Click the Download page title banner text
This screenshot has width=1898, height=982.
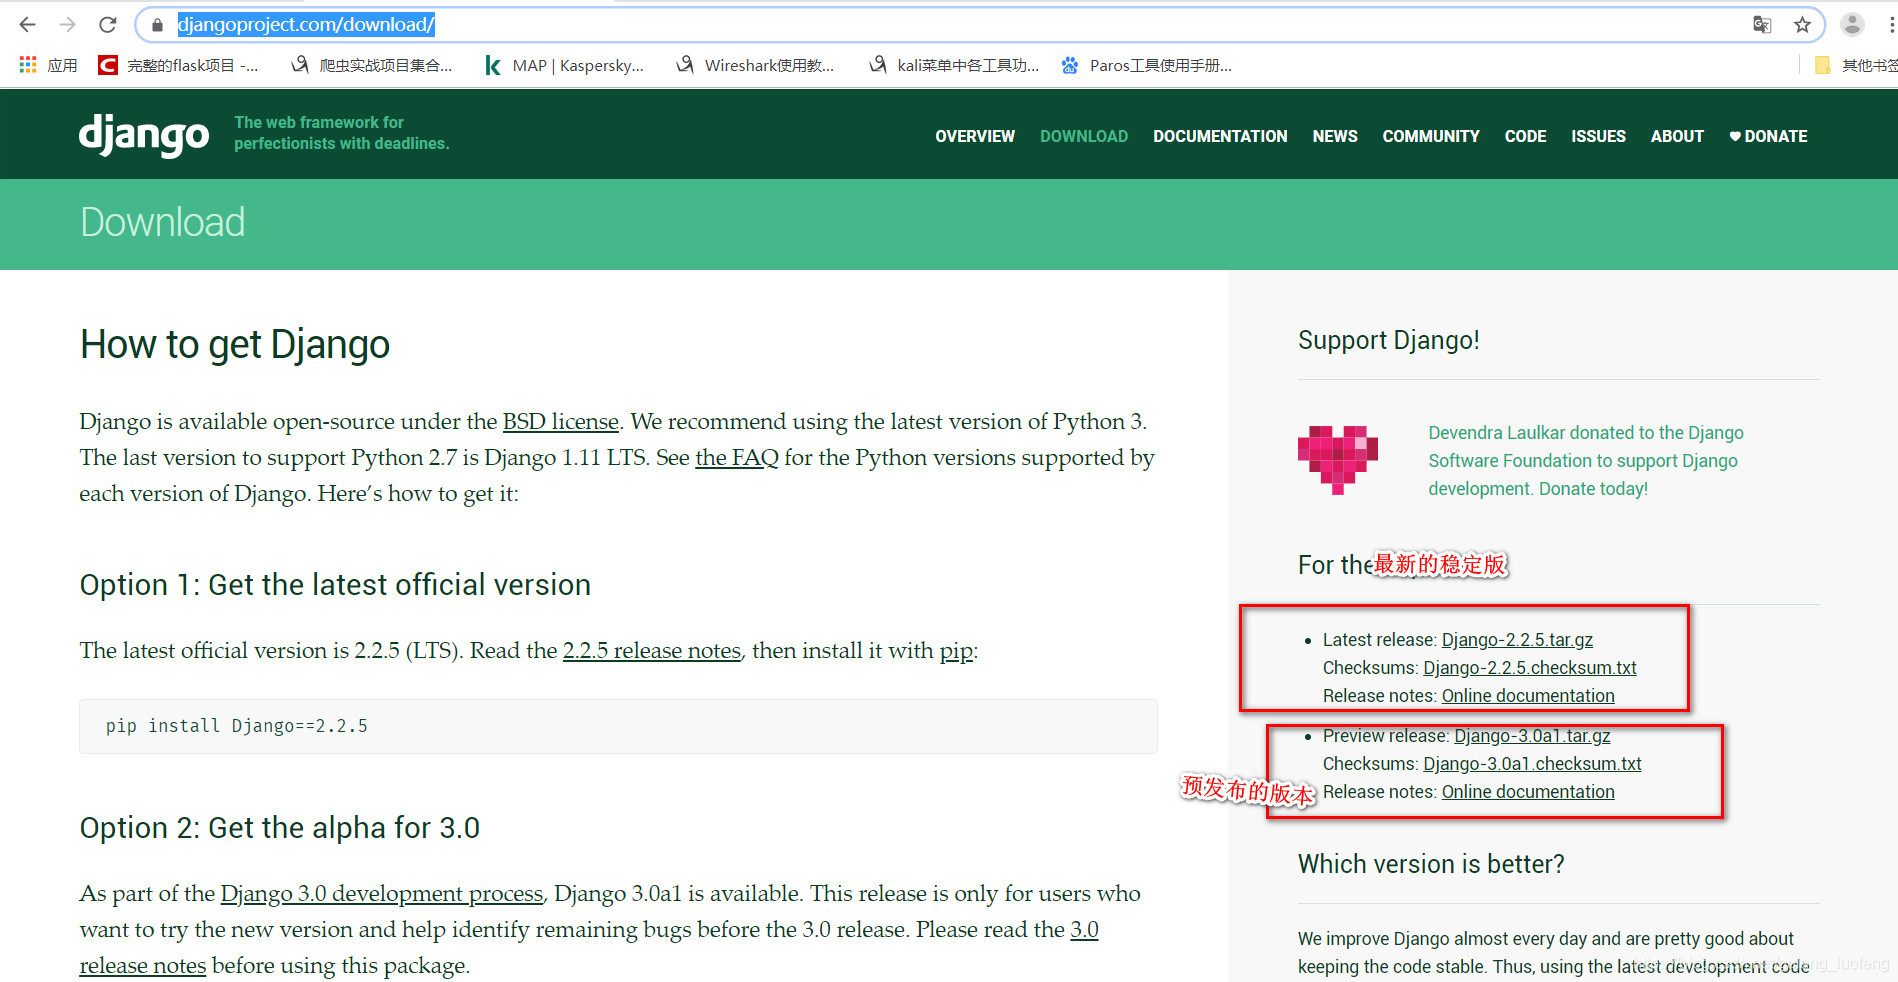coord(162,222)
